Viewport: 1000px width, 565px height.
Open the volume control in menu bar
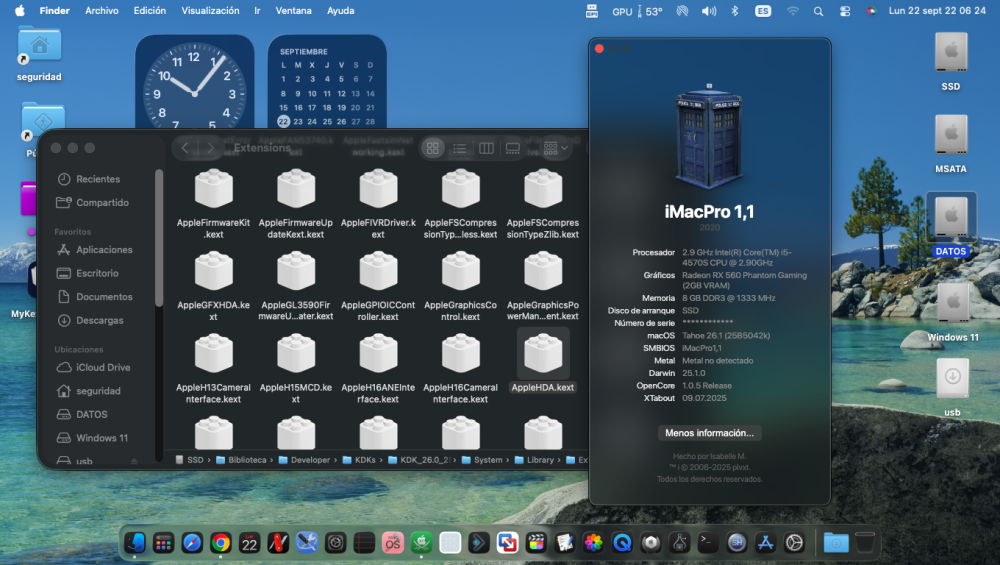tap(709, 11)
